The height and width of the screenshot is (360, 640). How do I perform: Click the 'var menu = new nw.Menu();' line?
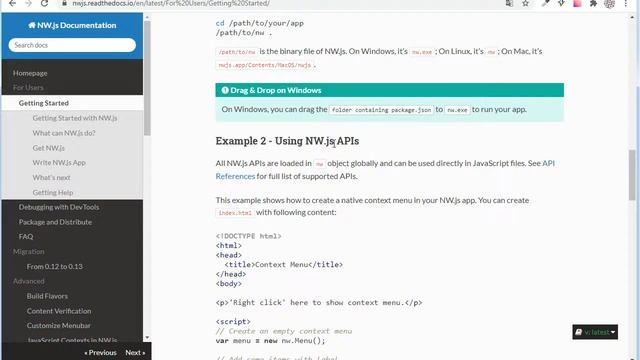(x=270, y=340)
